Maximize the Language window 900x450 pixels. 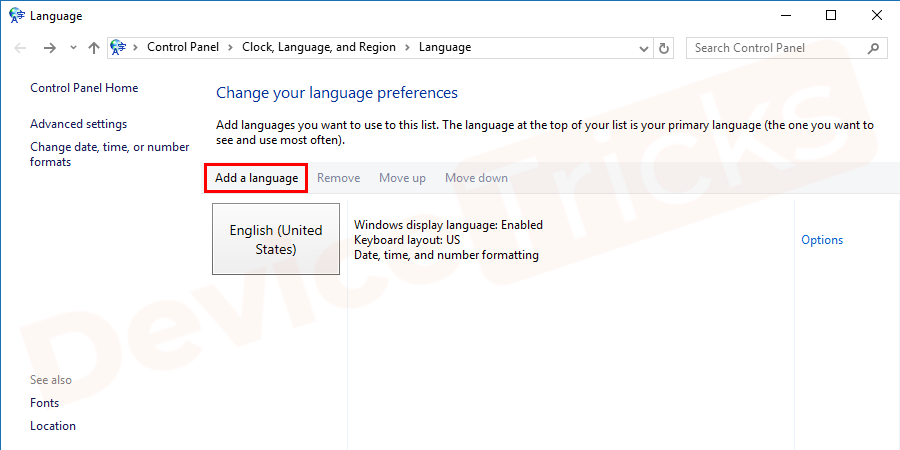click(831, 15)
